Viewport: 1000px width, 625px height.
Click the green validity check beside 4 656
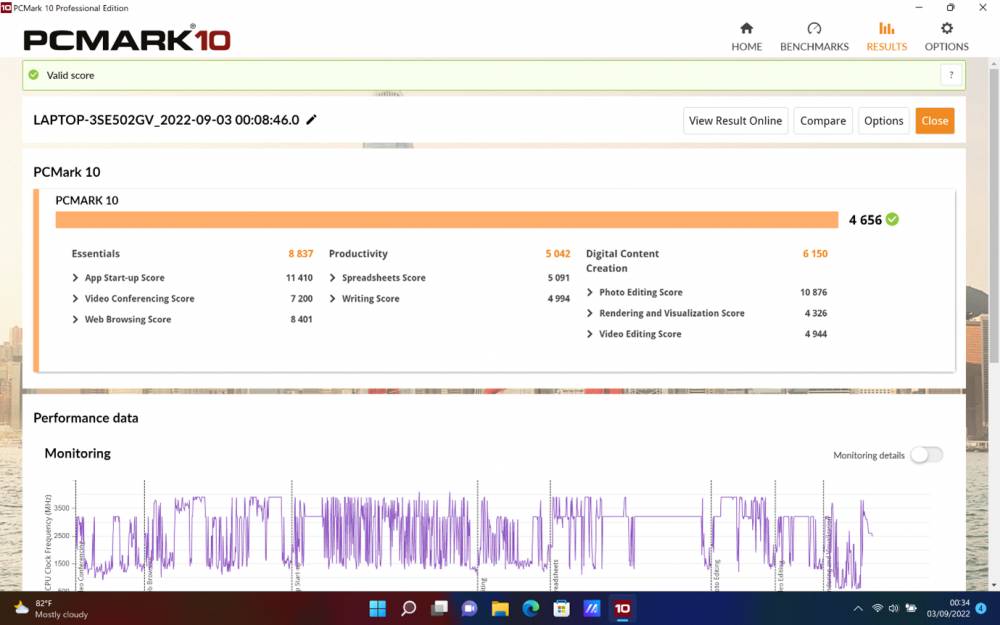pyautogui.click(x=892, y=219)
